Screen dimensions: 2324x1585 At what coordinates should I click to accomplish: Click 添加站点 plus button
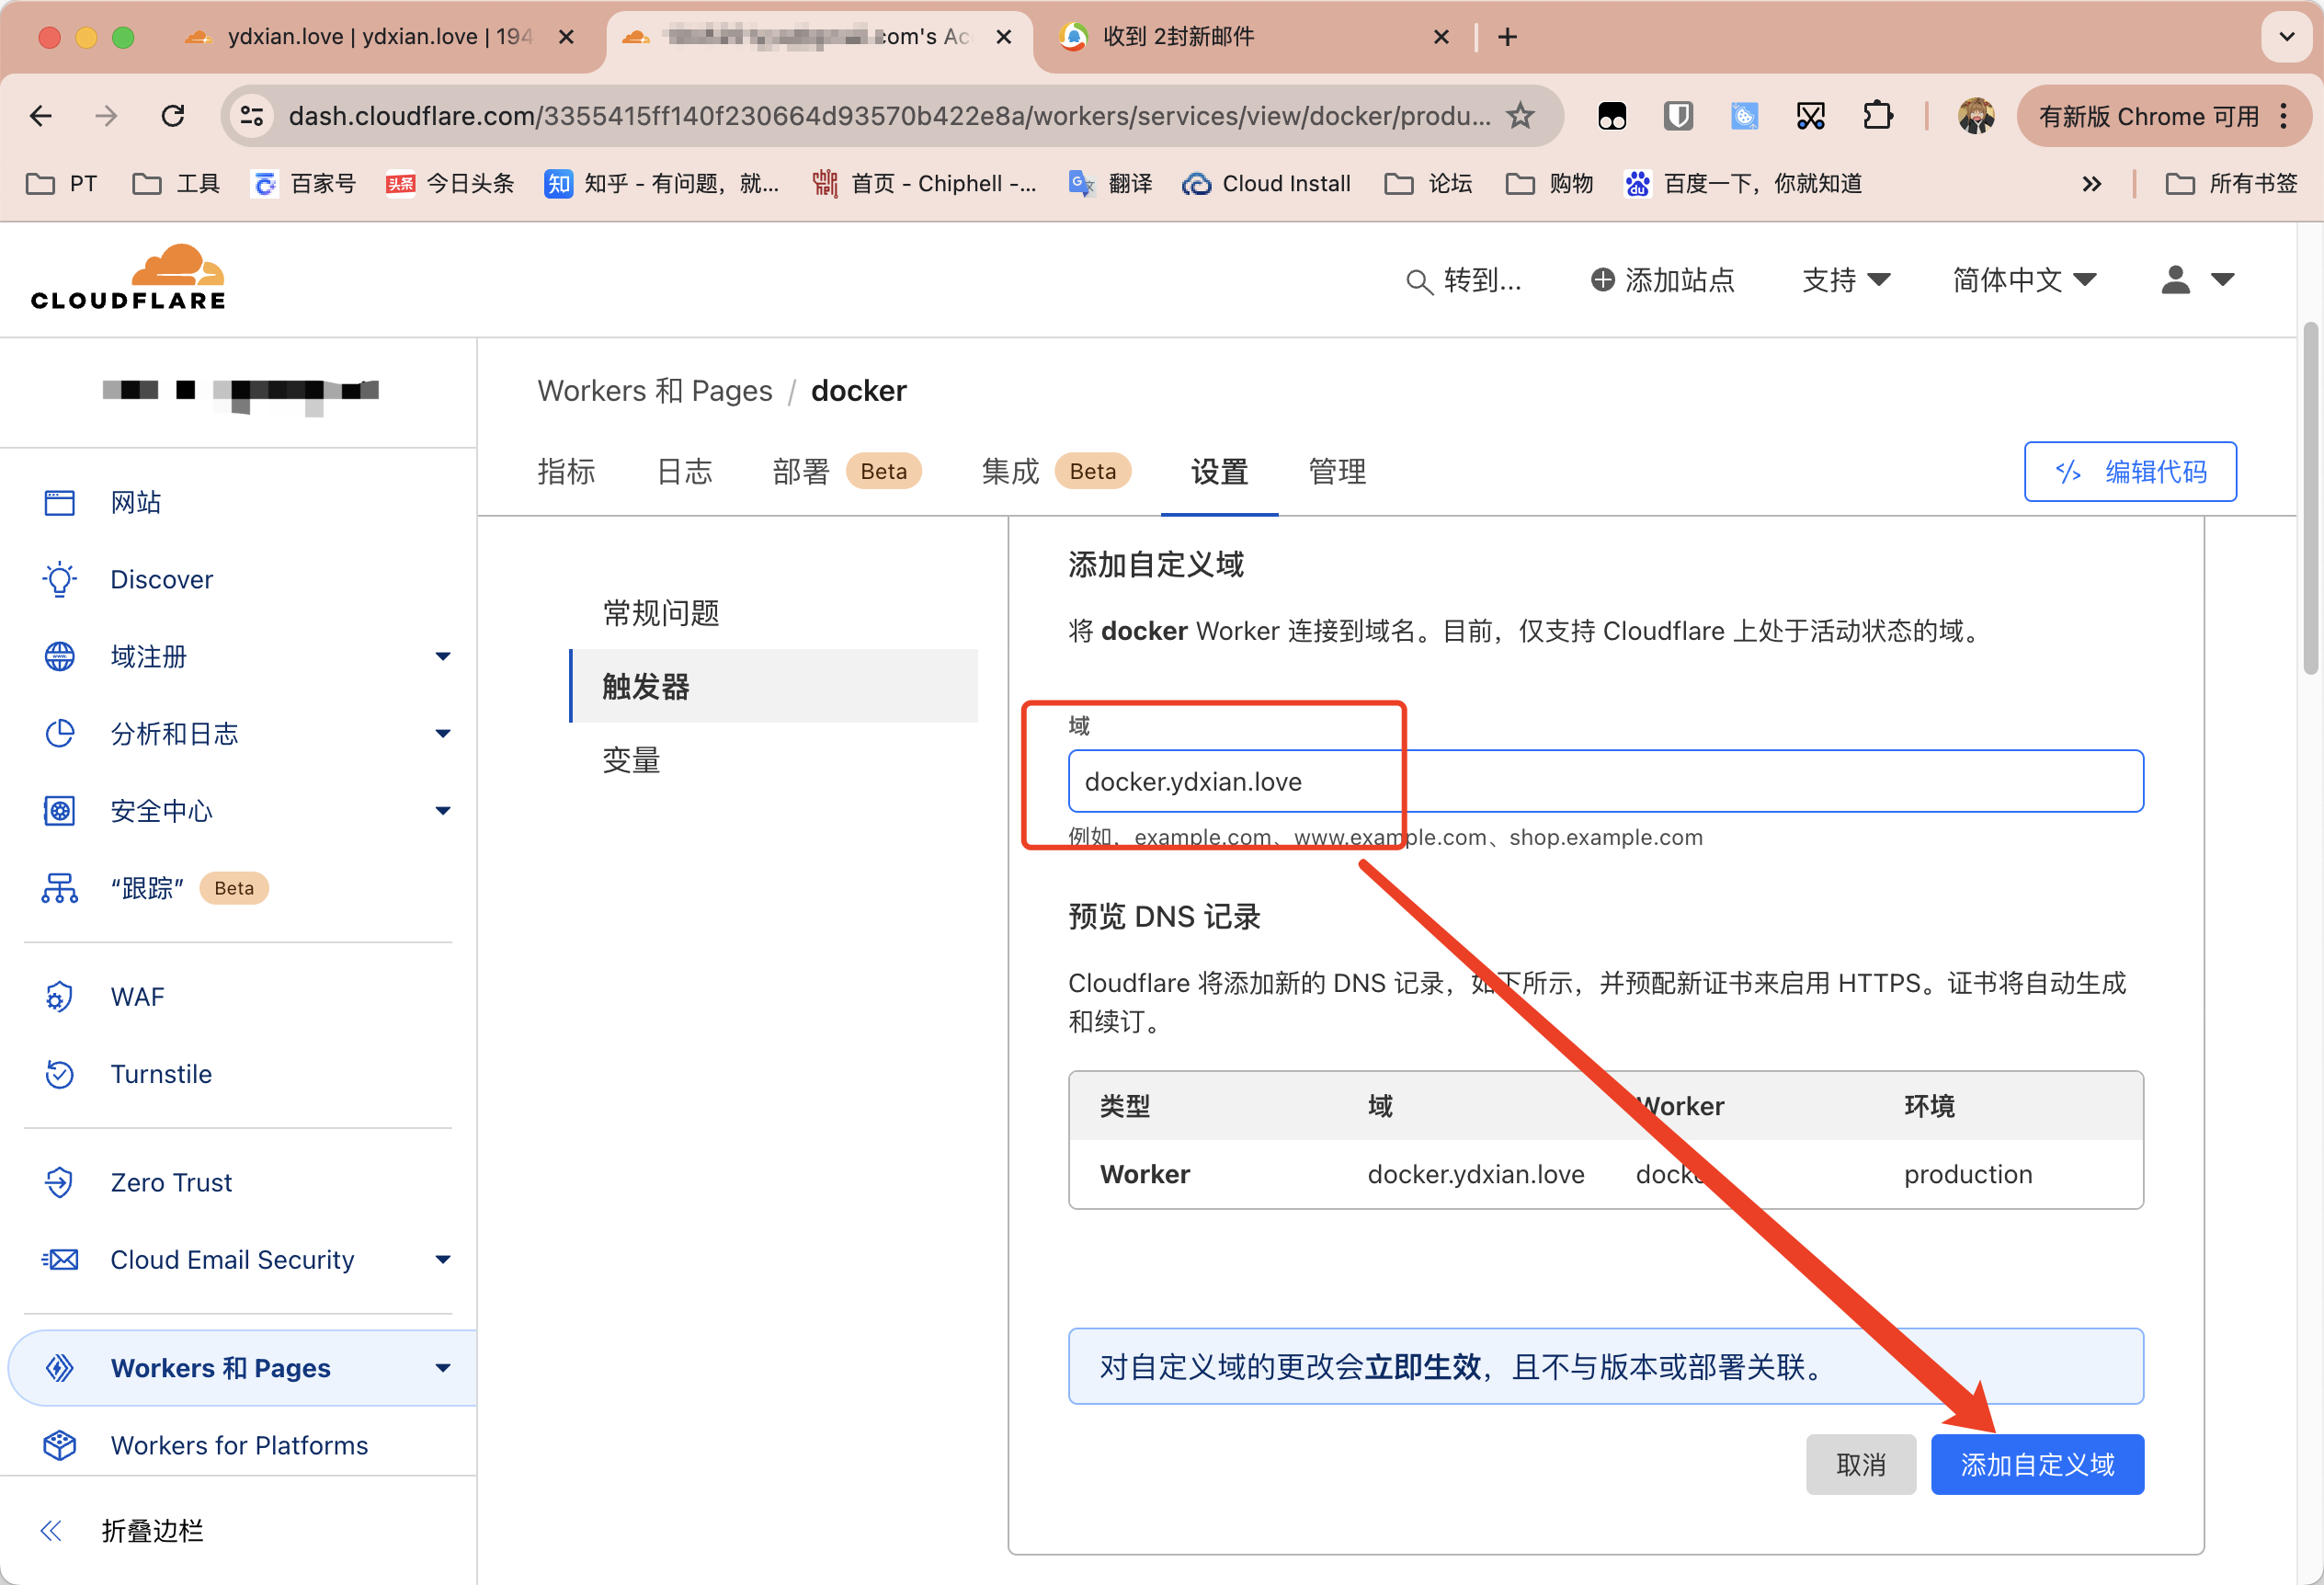point(1662,280)
